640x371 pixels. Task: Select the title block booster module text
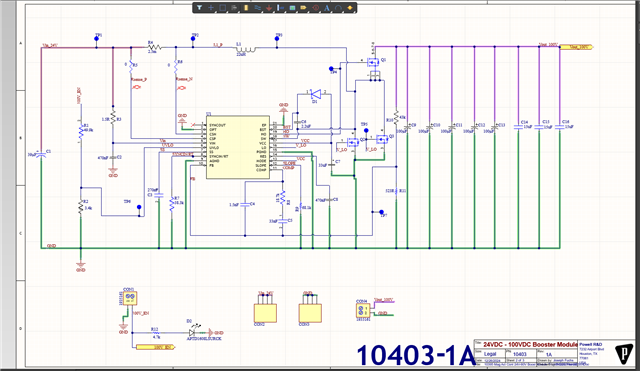click(x=530, y=344)
